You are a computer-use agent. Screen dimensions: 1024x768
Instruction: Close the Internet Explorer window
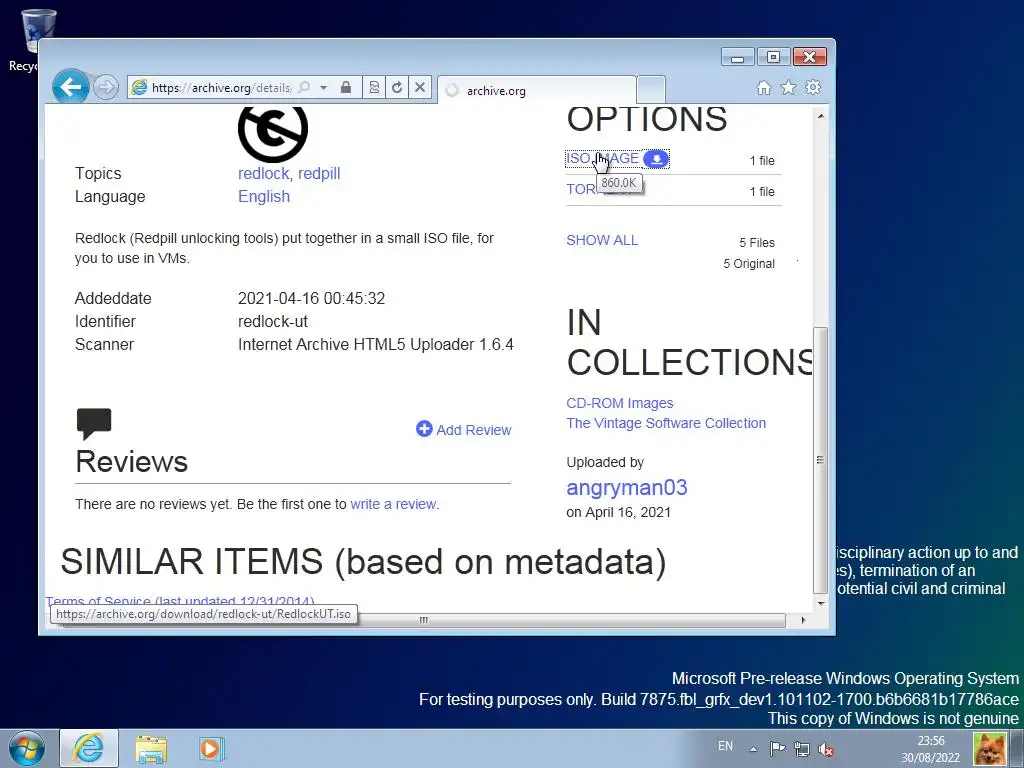coord(810,57)
